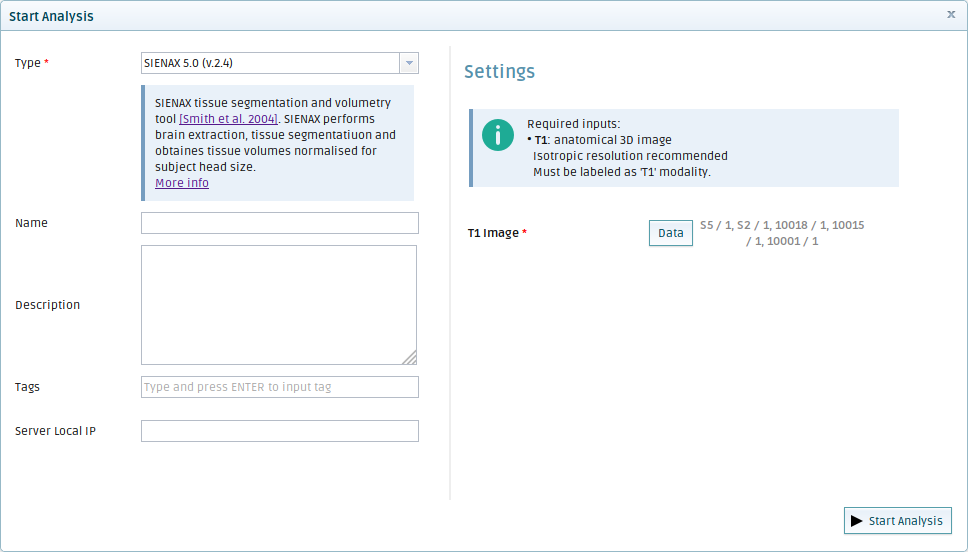The image size is (968, 552).
Task: Close the Start Analysis dialog
Action: (x=951, y=14)
